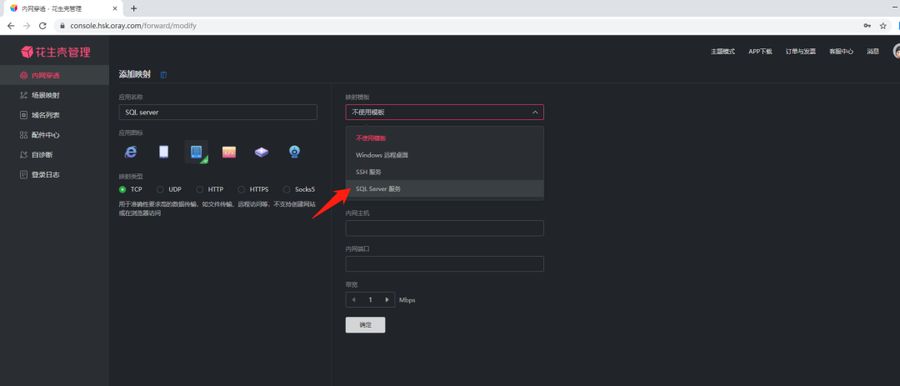
Task: Click the 确定 confirm button
Action: click(365, 325)
